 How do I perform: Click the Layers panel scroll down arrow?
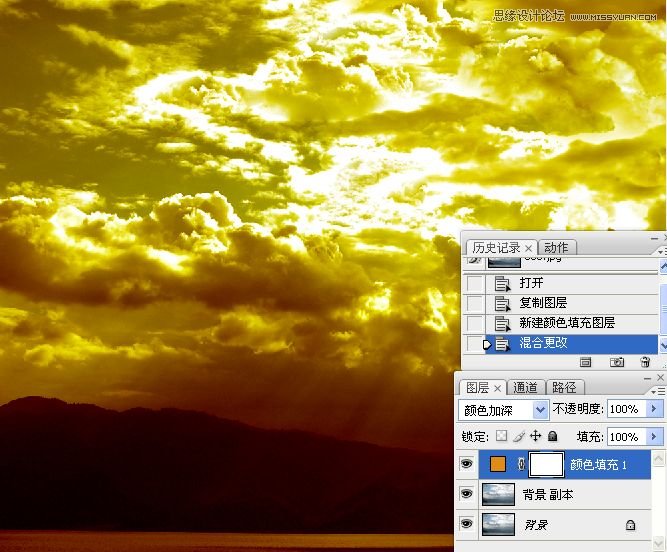(x=658, y=543)
